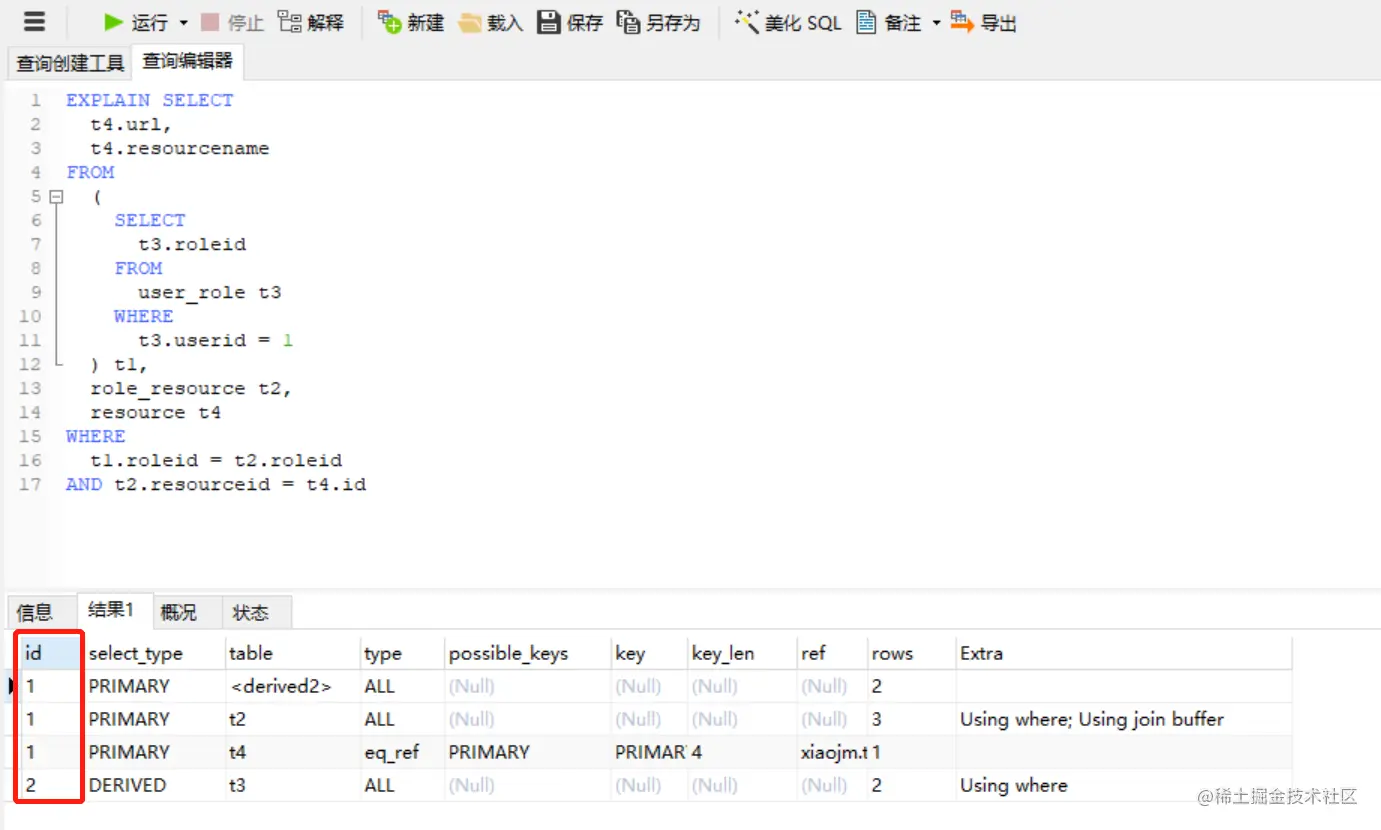Collapse the subquery fold marker on line 5
Image resolution: width=1381 pixels, height=830 pixels.
pyautogui.click(x=56, y=197)
